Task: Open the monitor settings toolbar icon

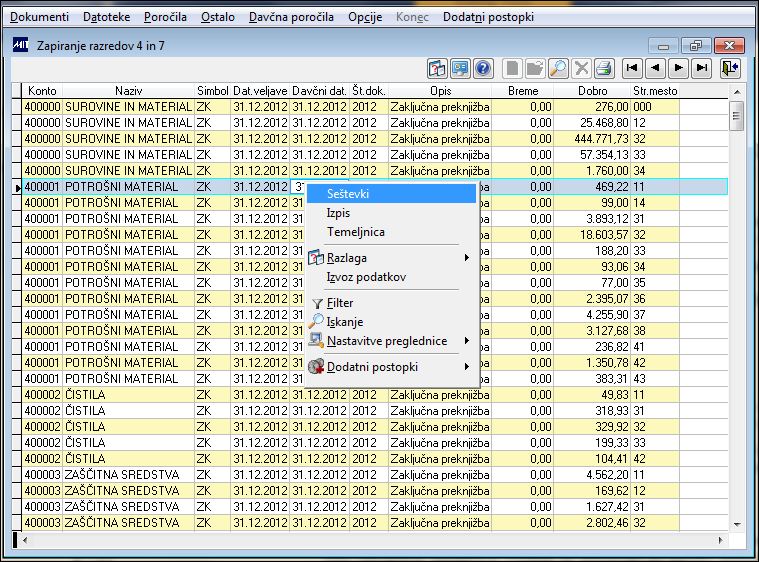Action: (x=459, y=69)
